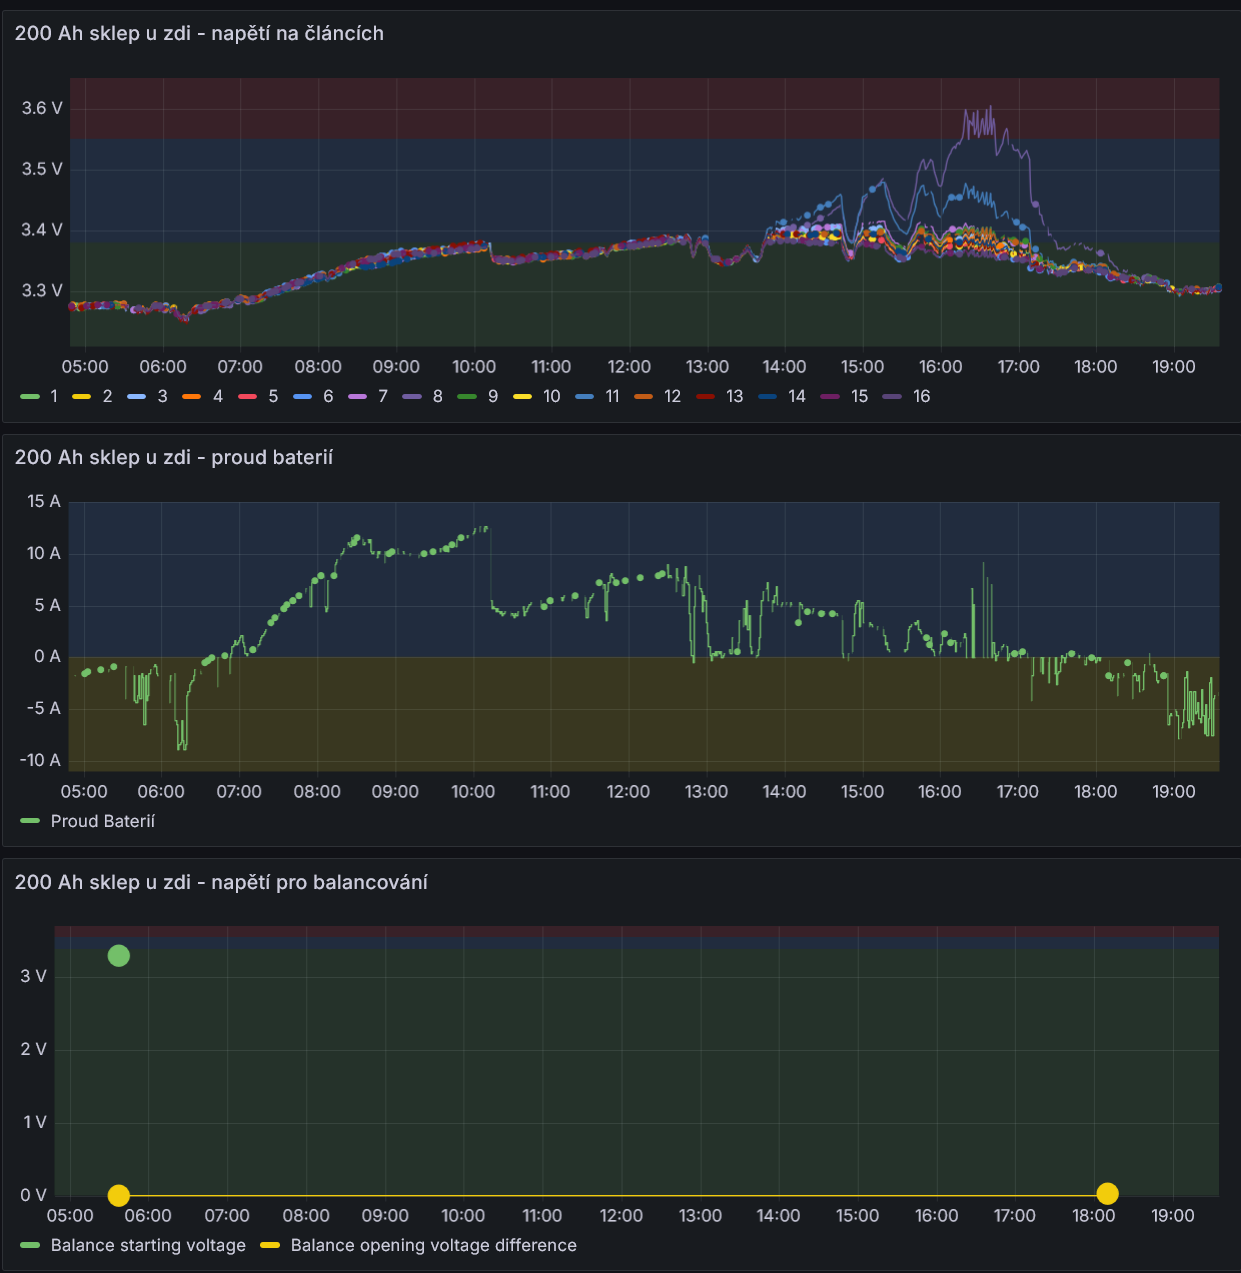Click the yellow data point near 18:00 at 0 V
Image resolution: width=1241 pixels, height=1273 pixels.
pyautogui.click(x=1107, y=1193)
